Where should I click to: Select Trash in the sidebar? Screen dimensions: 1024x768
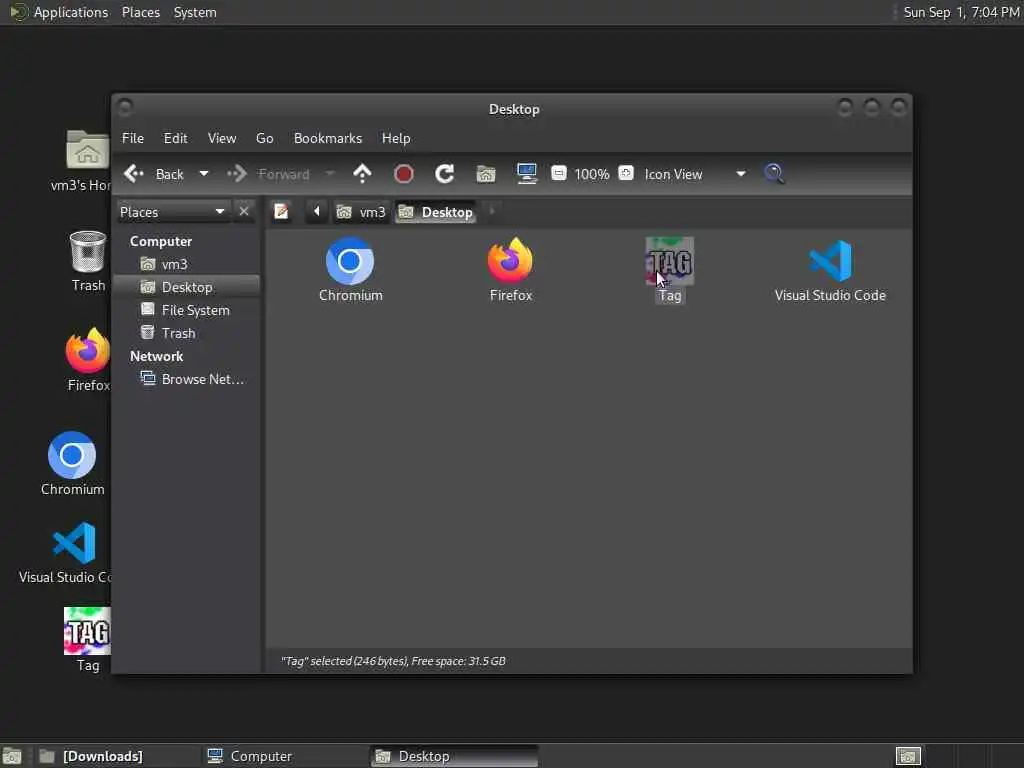[187, 333]
